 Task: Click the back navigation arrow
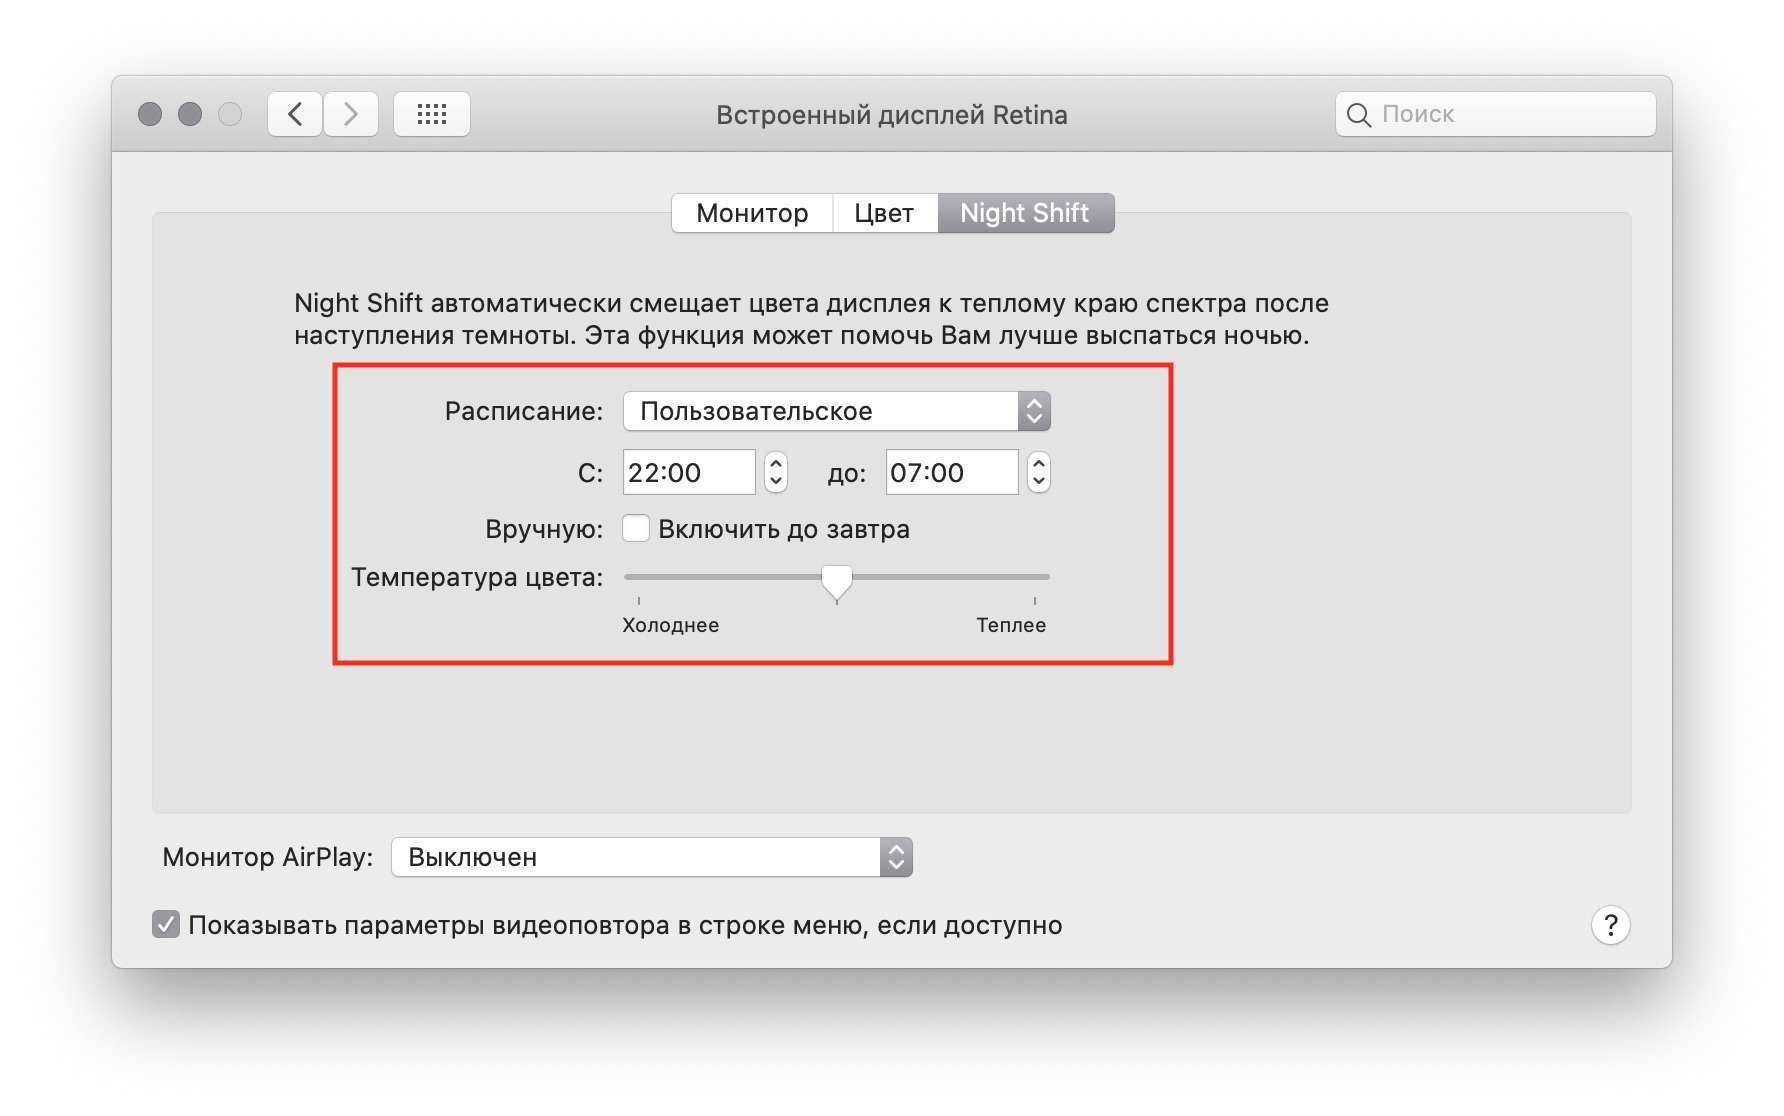(295, 114)
